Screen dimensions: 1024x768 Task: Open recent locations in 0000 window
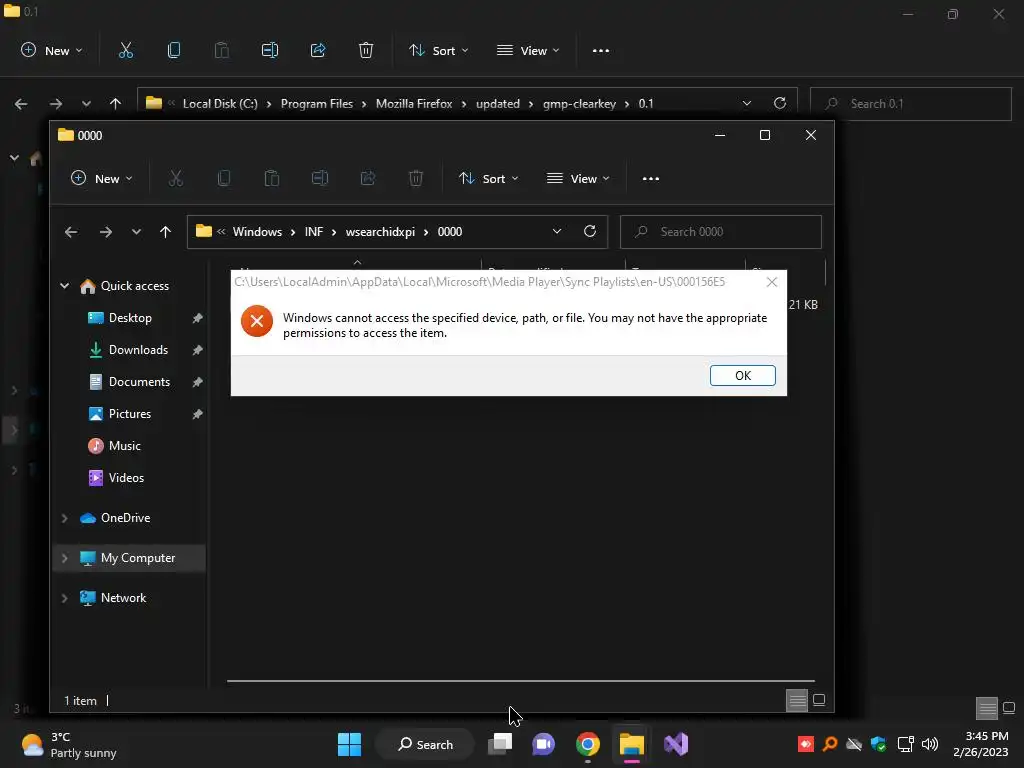click(136, 232)
